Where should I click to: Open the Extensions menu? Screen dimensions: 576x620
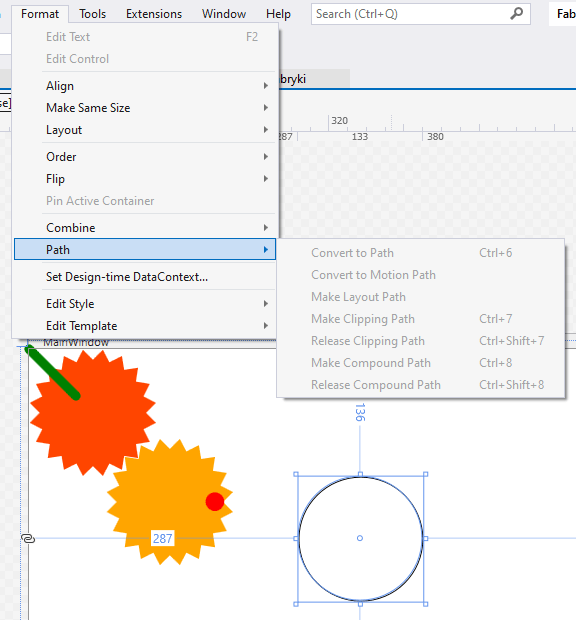click(x=154, y=14)
